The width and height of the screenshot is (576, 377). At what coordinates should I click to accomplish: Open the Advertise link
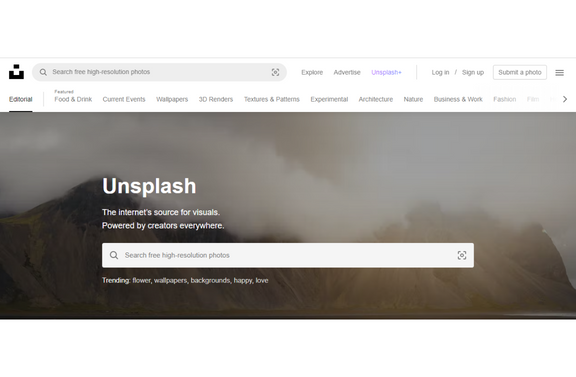coord(347,72)
